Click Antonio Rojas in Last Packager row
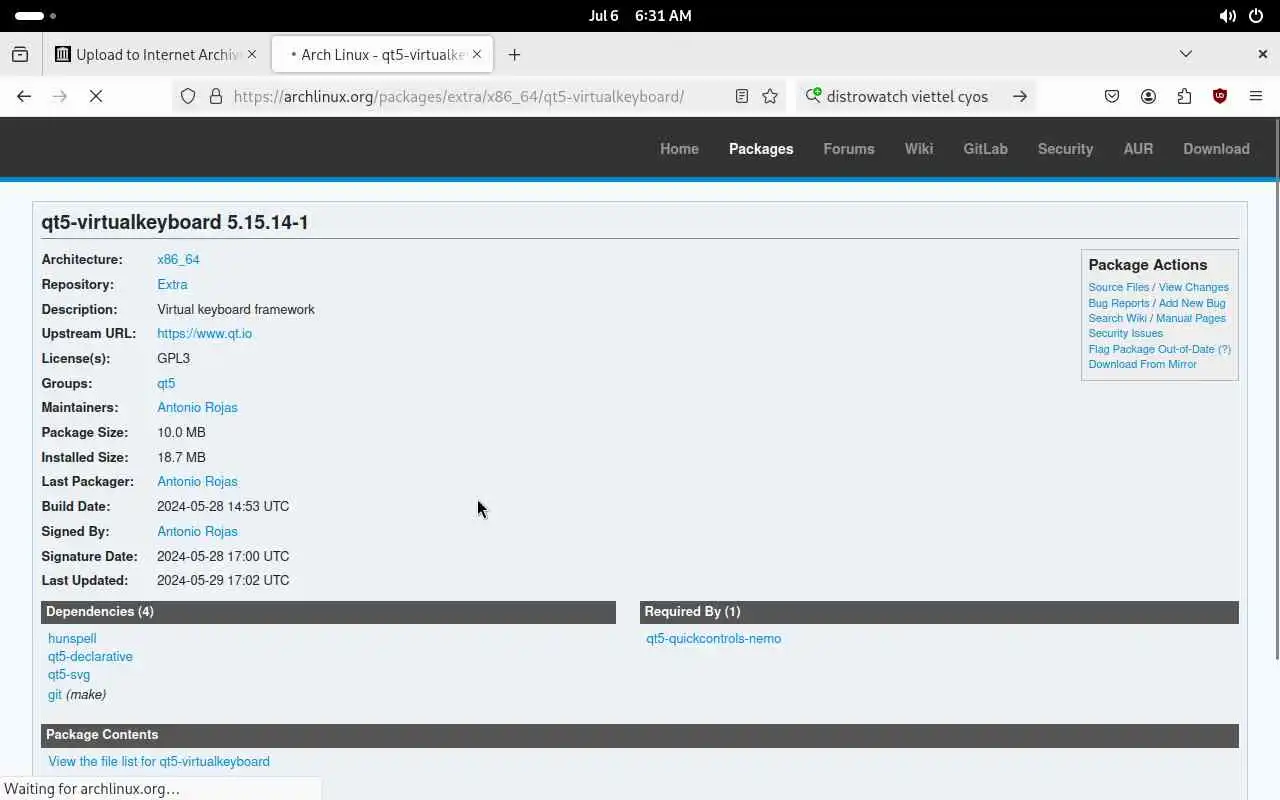 click(x=197, y=481)
